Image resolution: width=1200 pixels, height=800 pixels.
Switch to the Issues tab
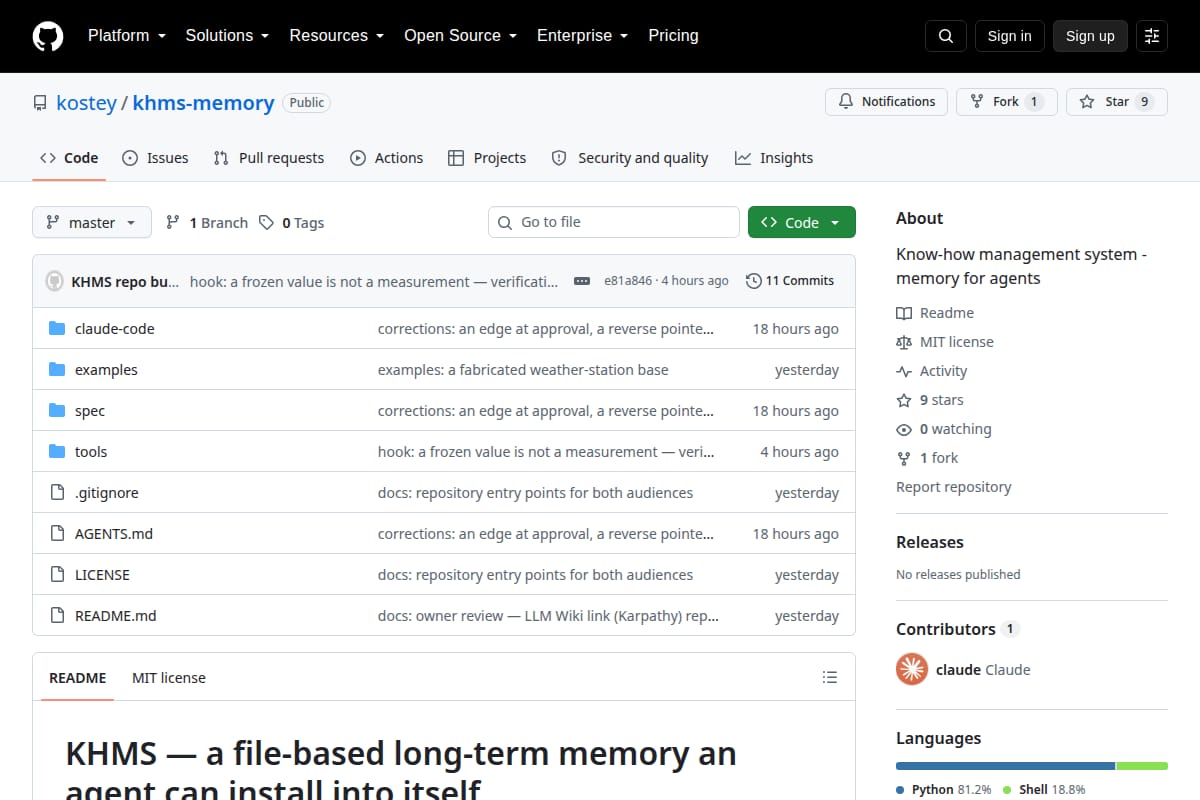155,158
